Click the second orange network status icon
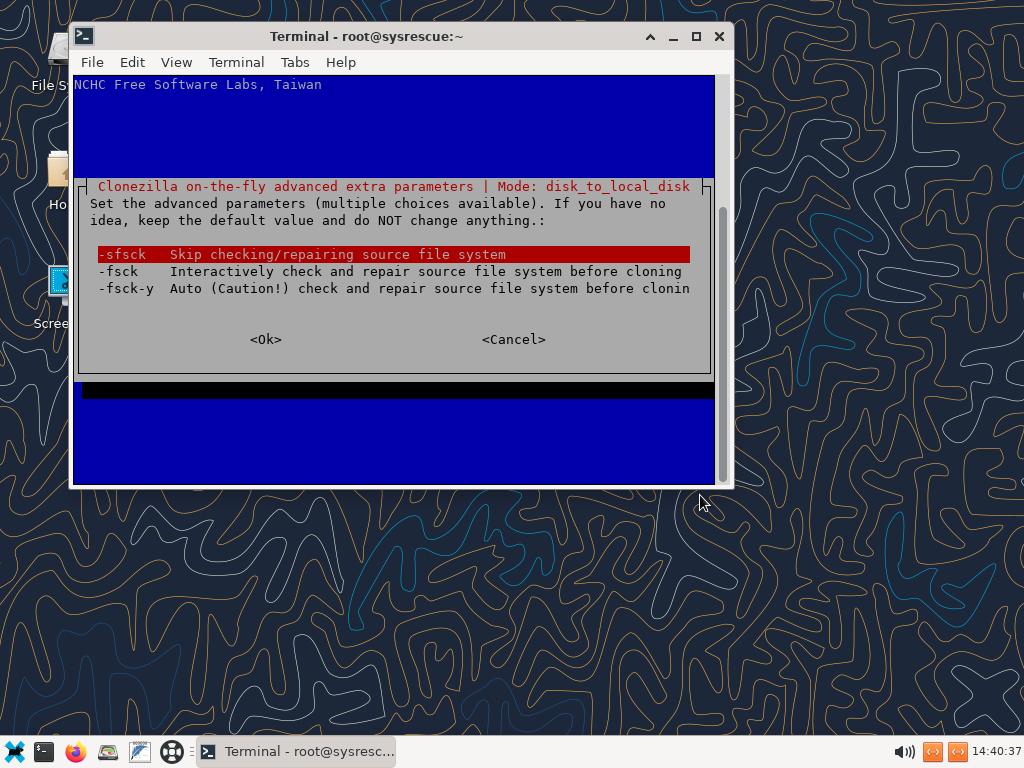1024x768 pixels. click(x=957, y=751)
